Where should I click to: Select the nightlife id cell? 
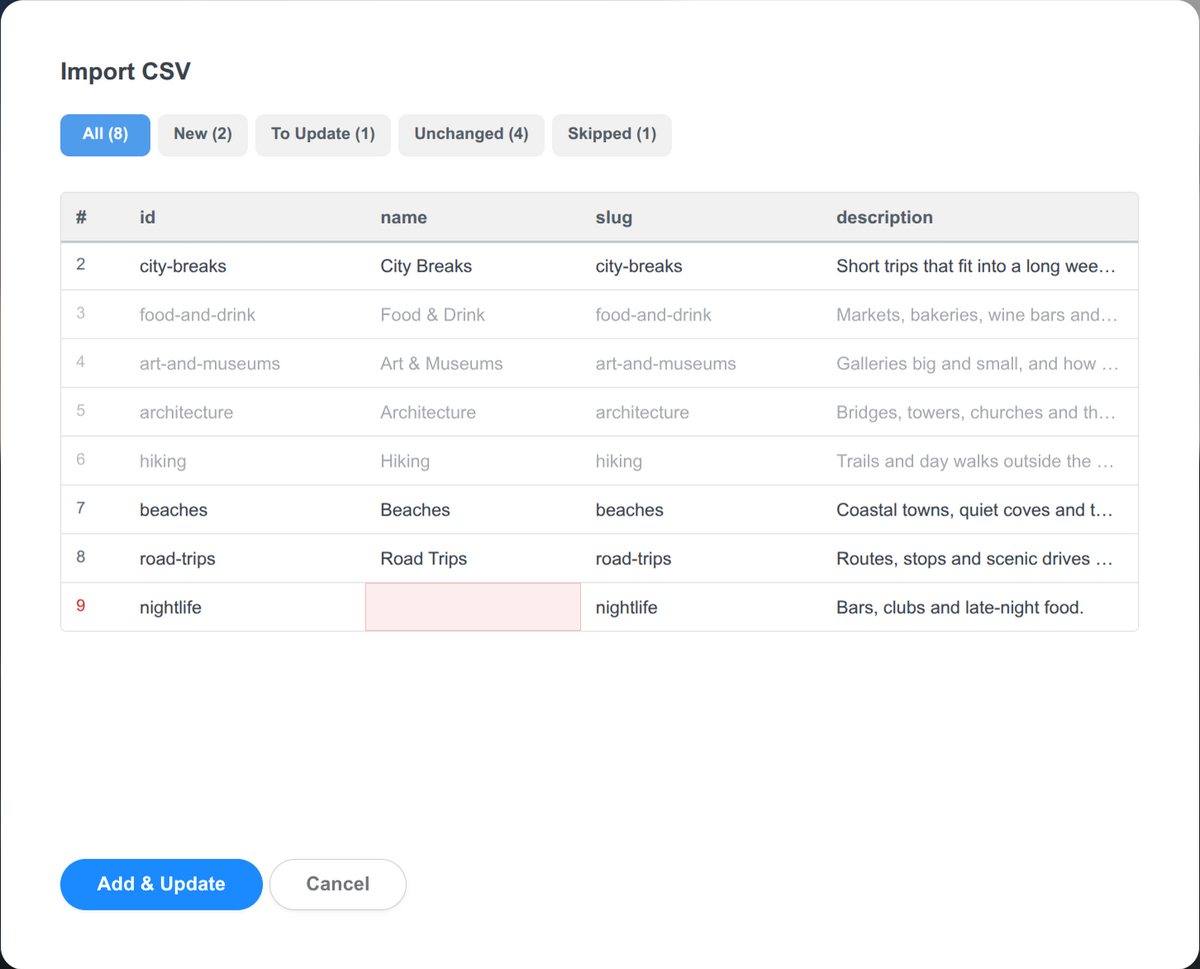(x=245, y=607)
